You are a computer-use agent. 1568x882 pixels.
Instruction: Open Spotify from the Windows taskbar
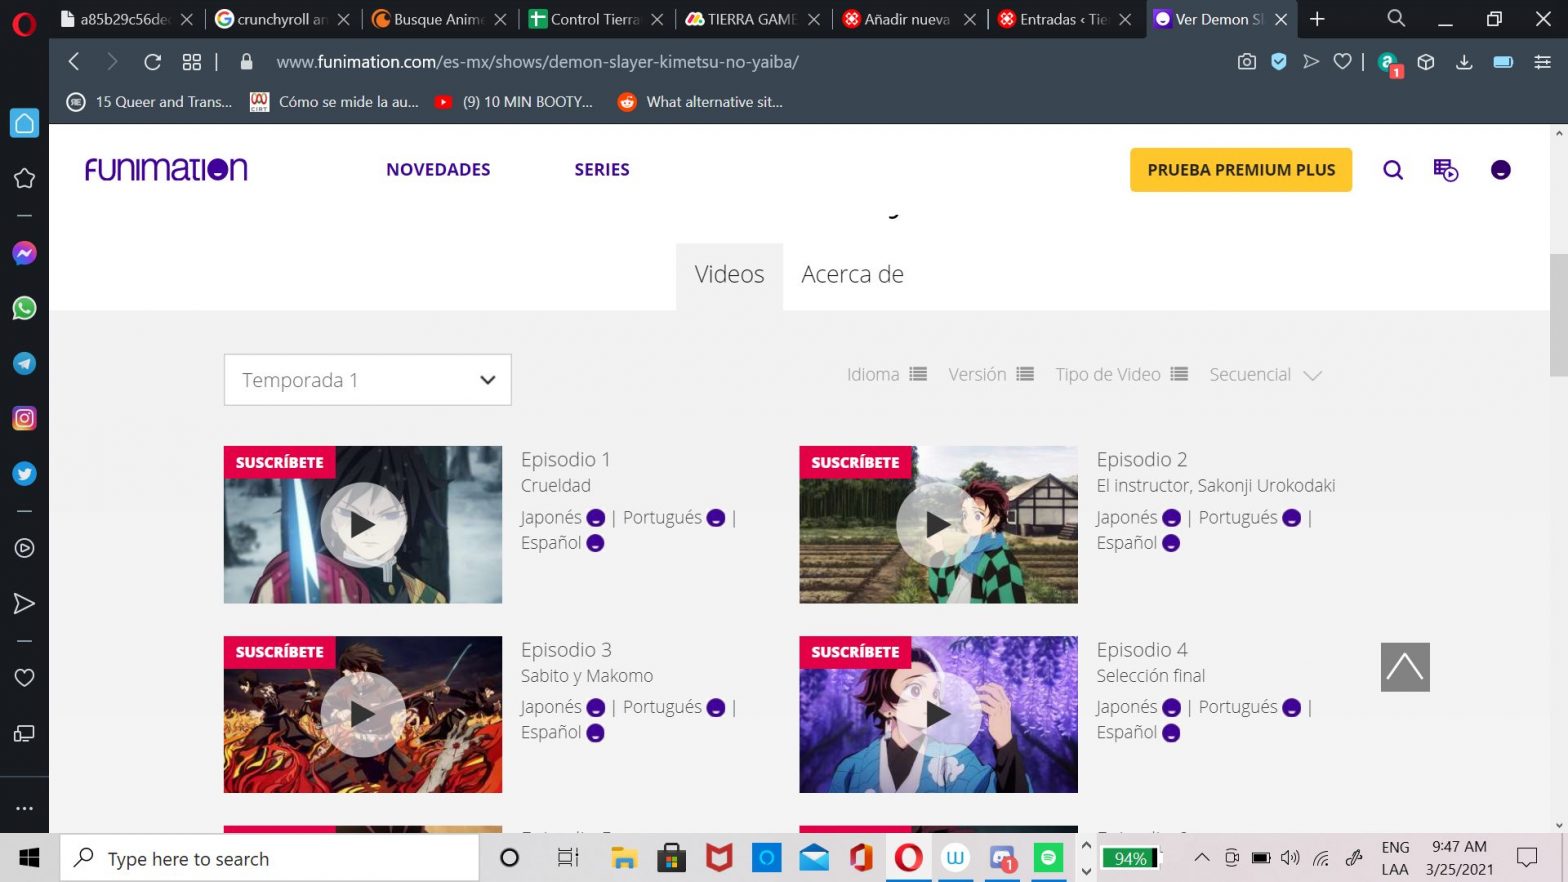(x=1048, y=858)
